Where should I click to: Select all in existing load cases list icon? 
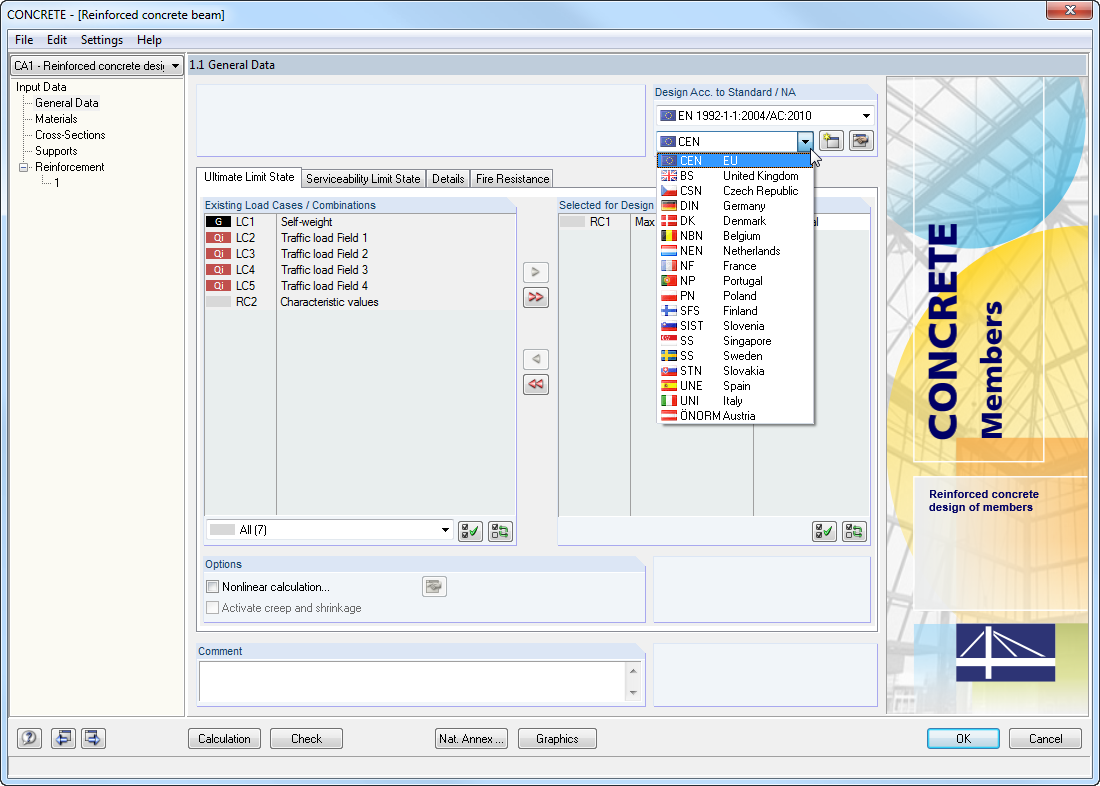[470, 531]
